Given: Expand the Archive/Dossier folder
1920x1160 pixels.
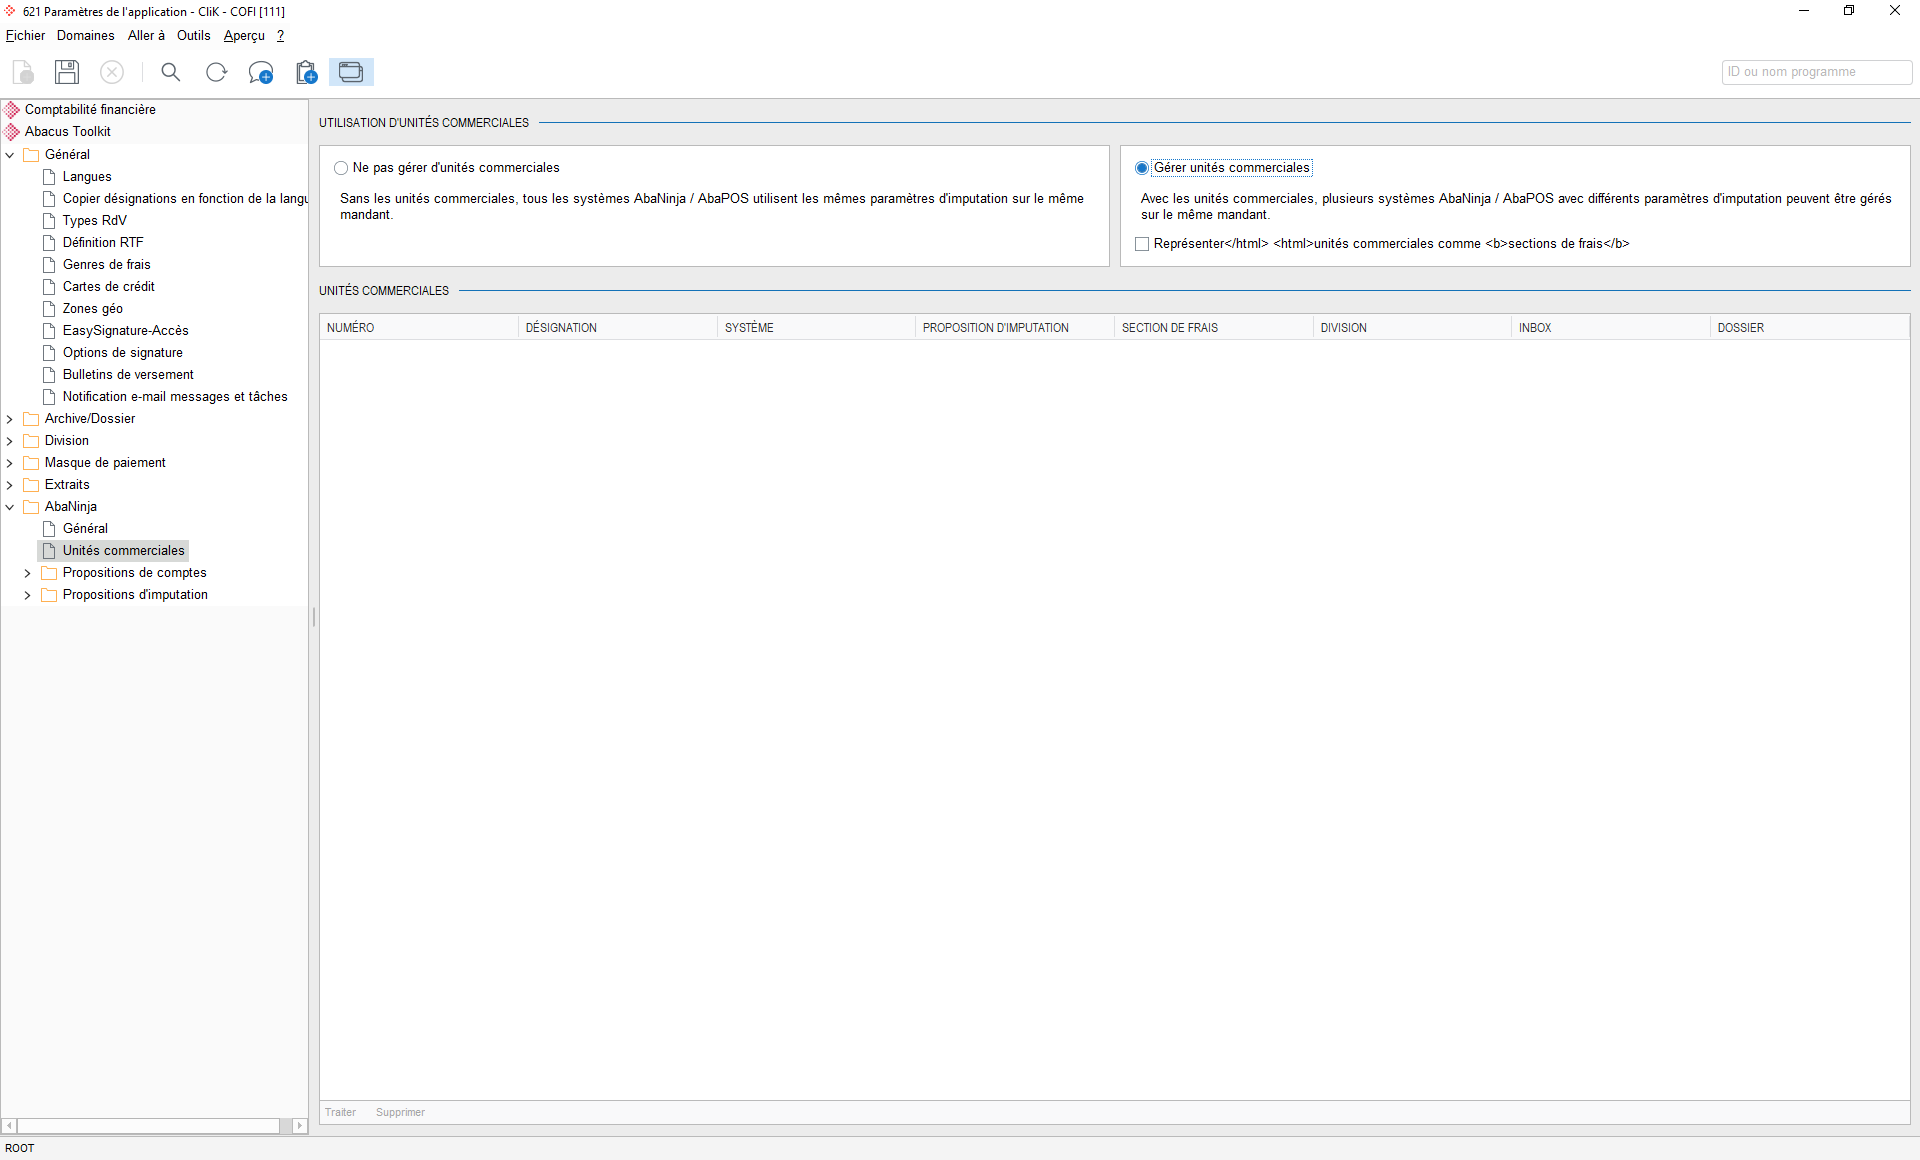Looking at the screenshot, I should pos(10,419).
